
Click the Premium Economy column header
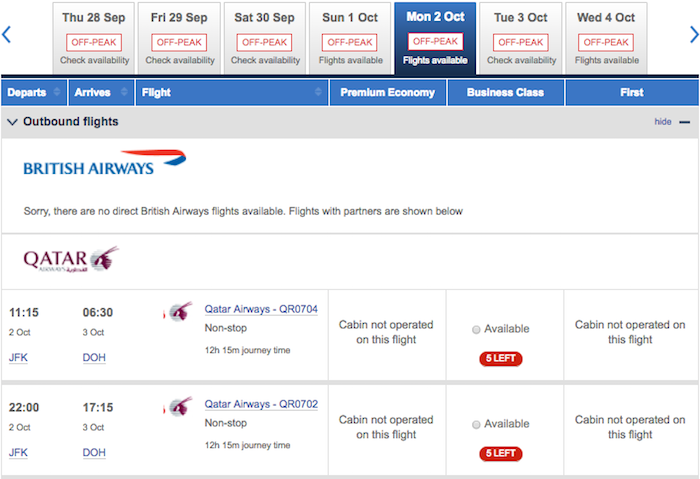(x=388, y=92)
